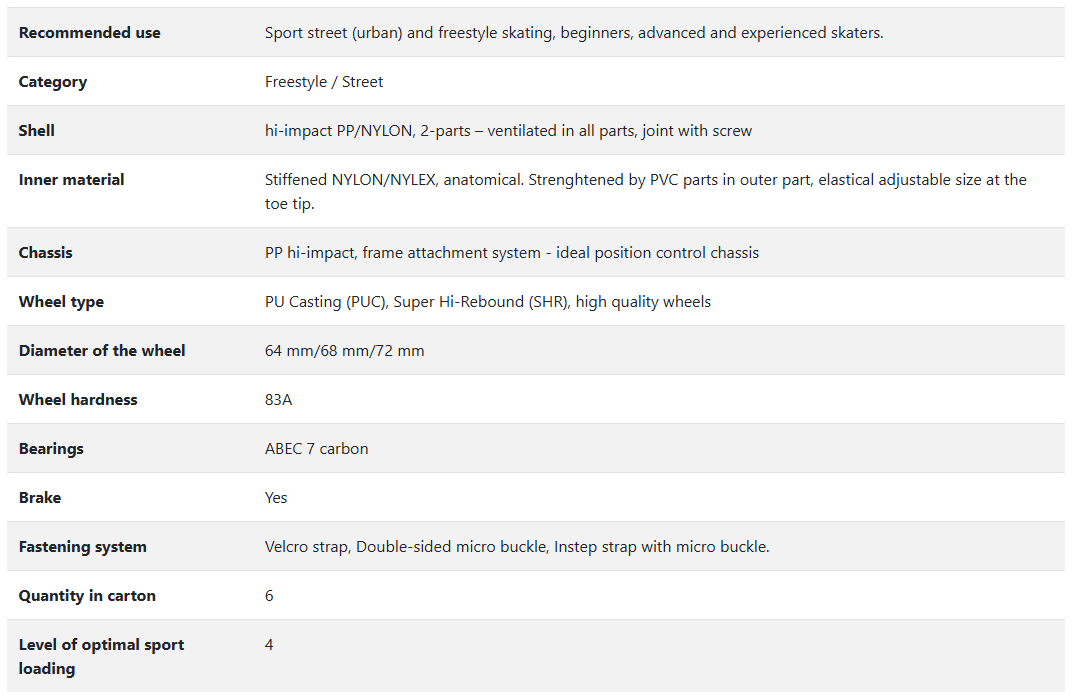
Task: Click the "Shell" specification label
Action: point(37,131)
